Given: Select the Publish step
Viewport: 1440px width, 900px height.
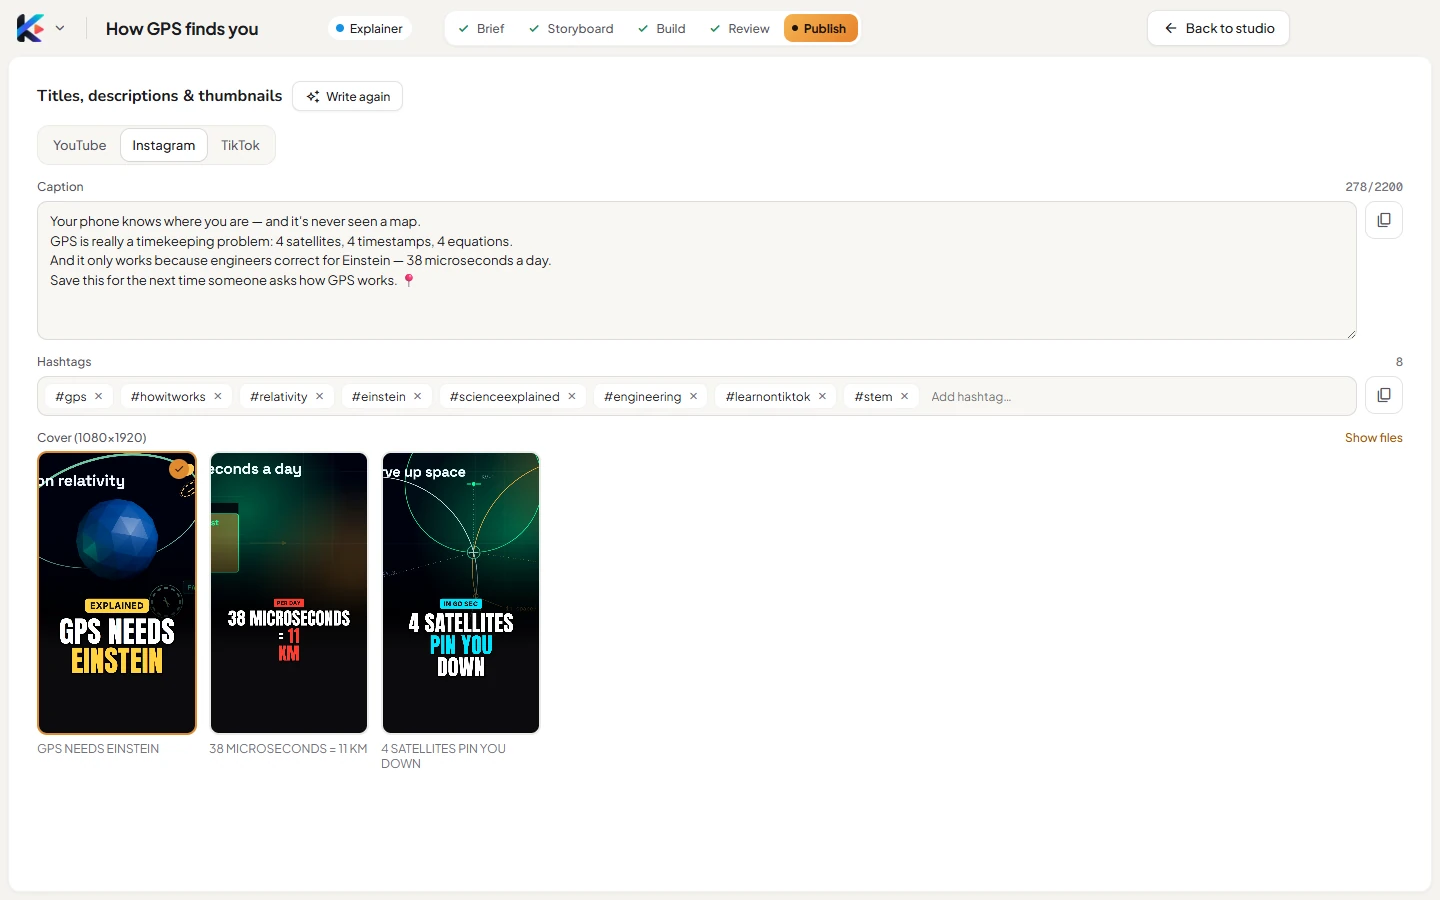Looking at the screenshot, I should point(820,28).
